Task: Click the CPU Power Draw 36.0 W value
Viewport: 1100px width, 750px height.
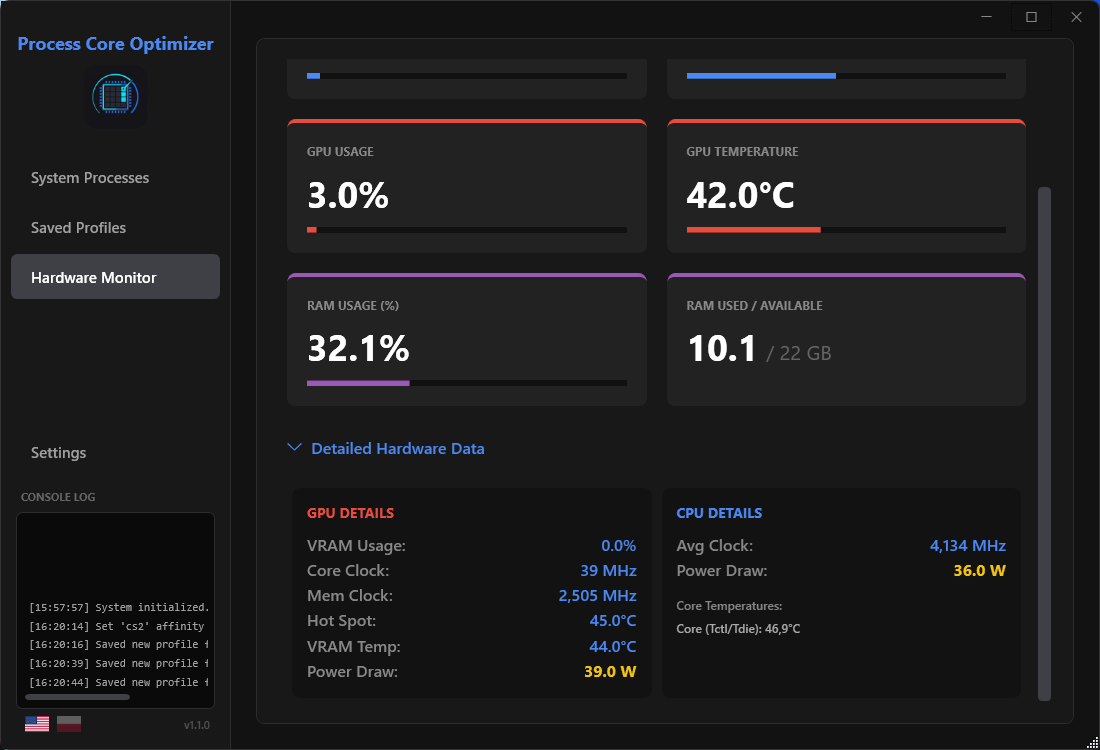Action: click(979, 570)
